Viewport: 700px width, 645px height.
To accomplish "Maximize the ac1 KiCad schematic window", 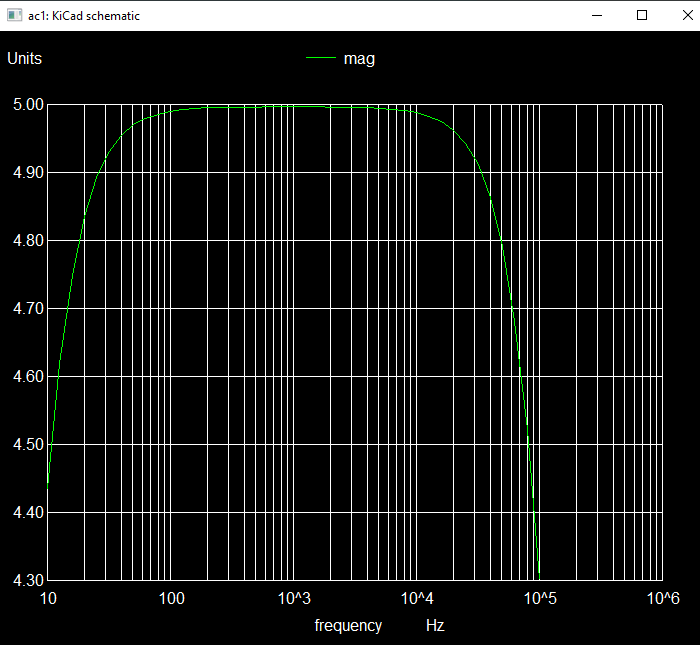I will pos(642,15).
